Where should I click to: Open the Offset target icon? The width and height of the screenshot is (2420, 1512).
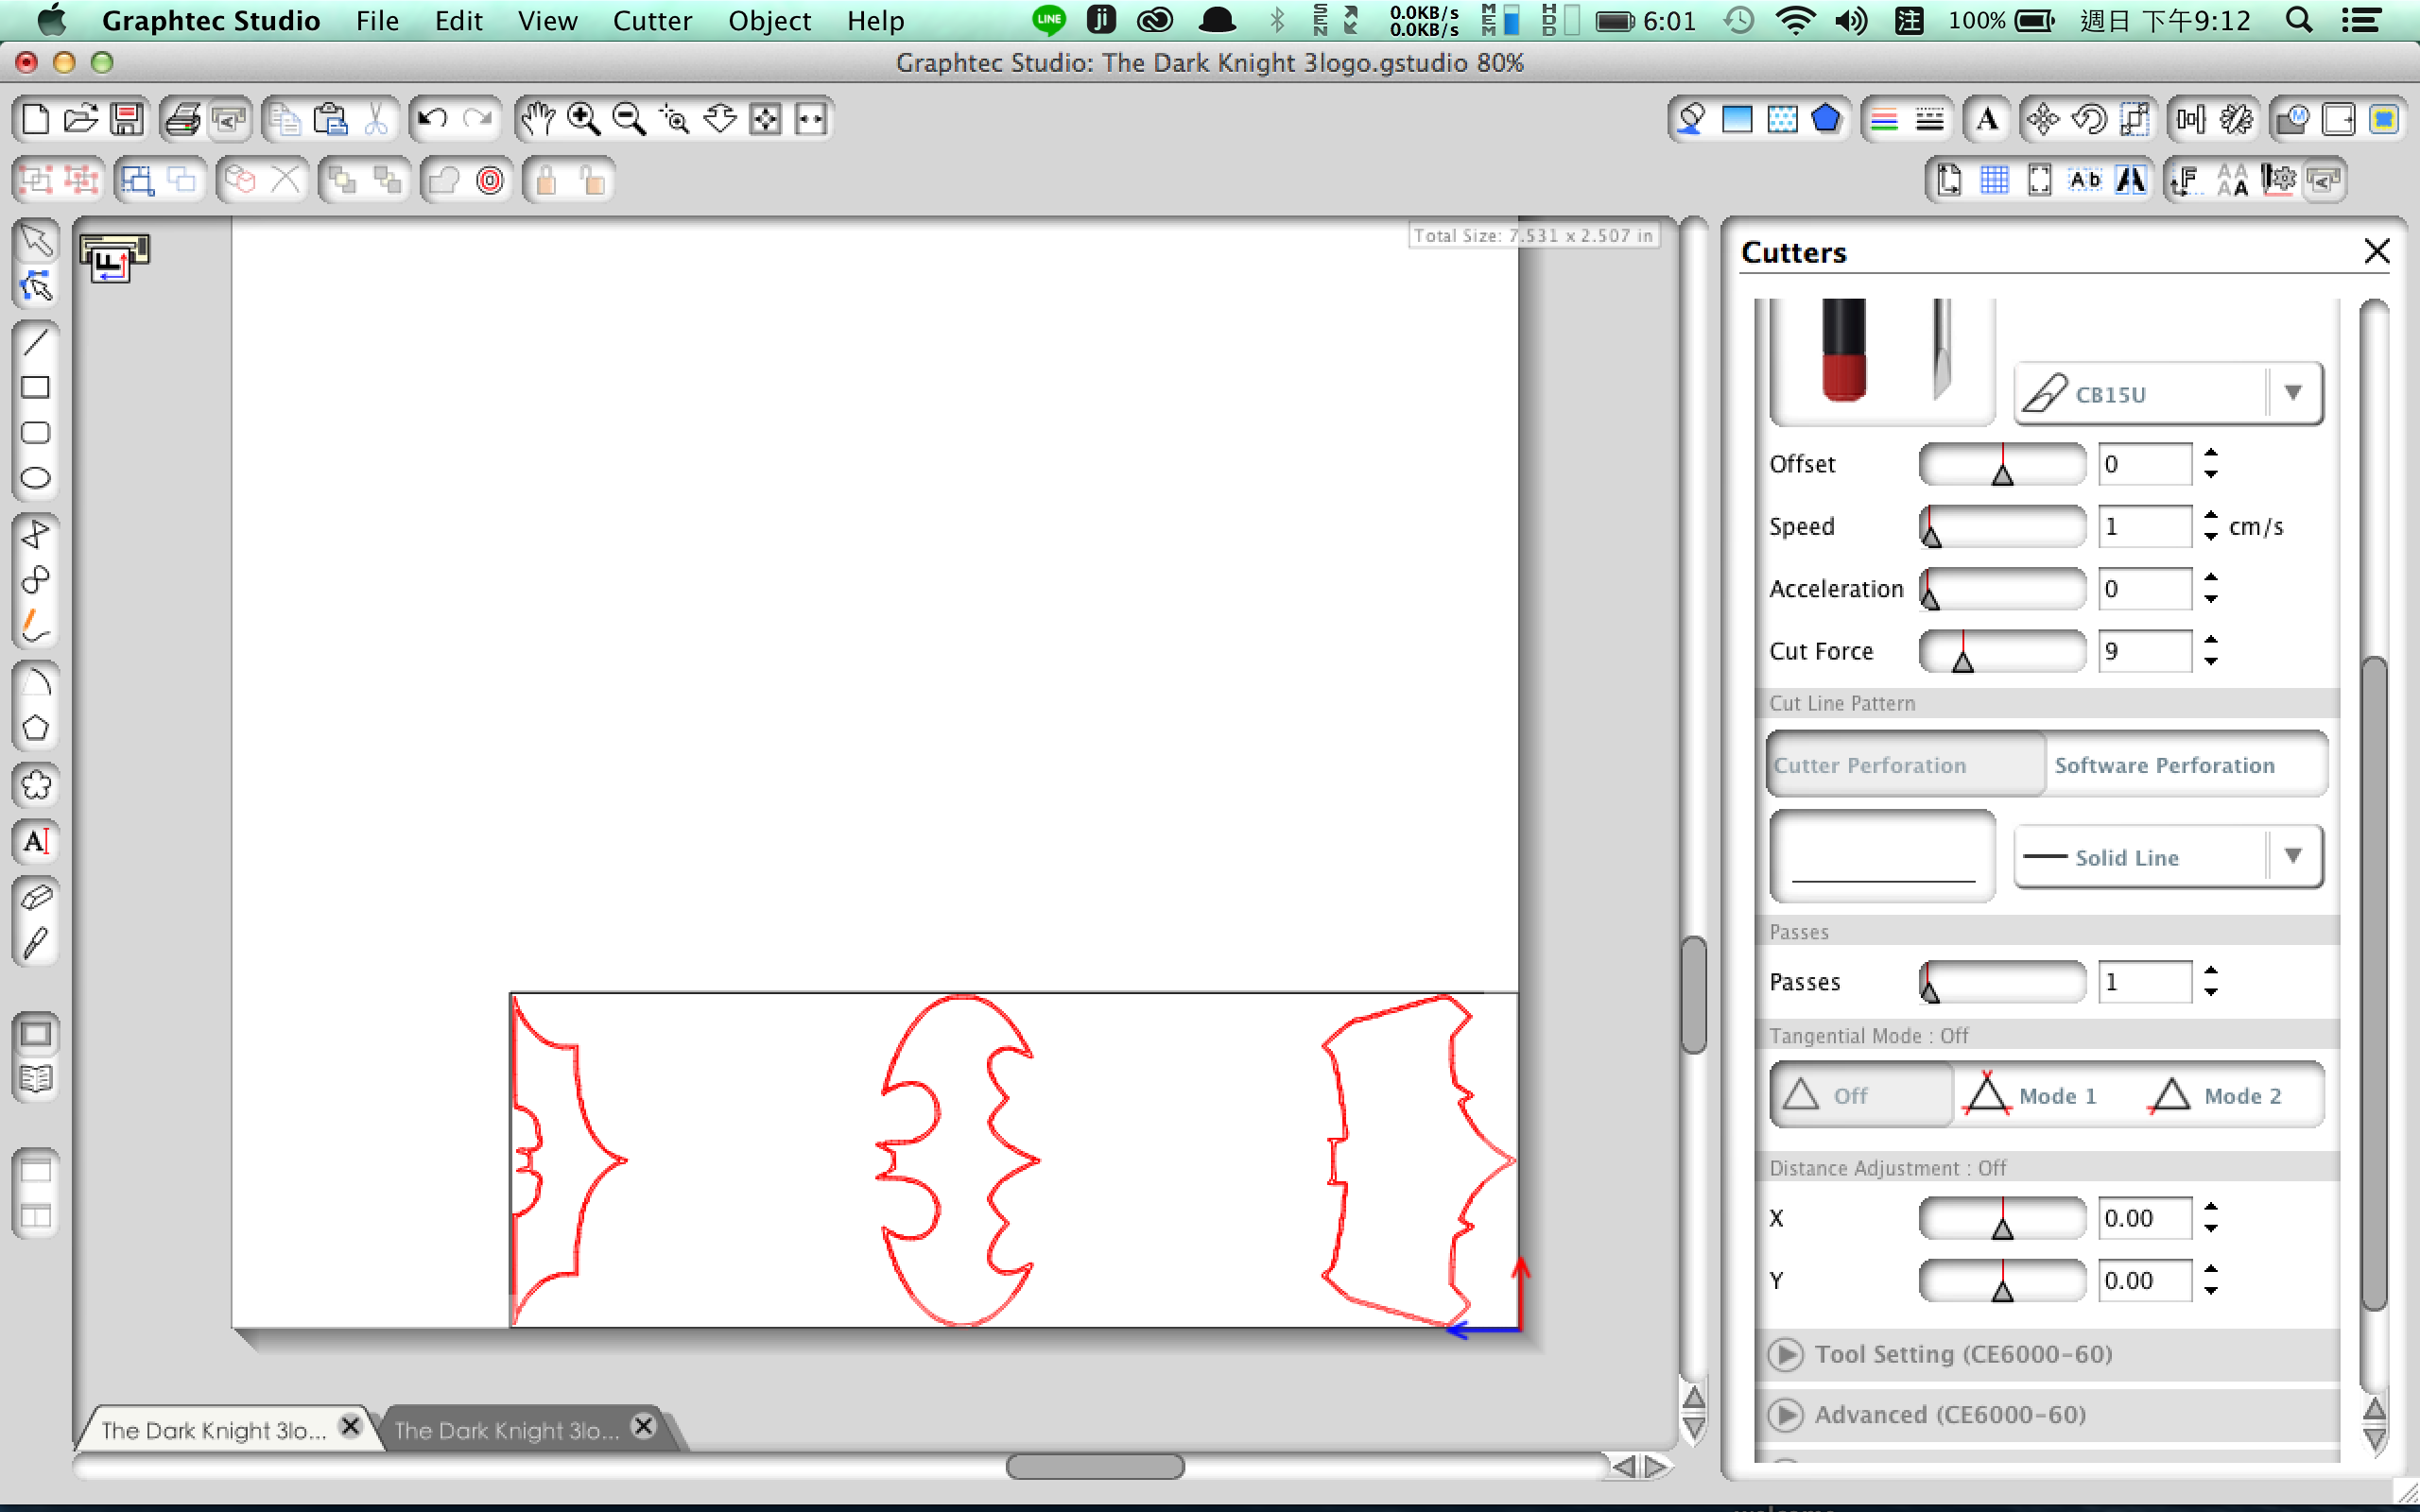490,180
